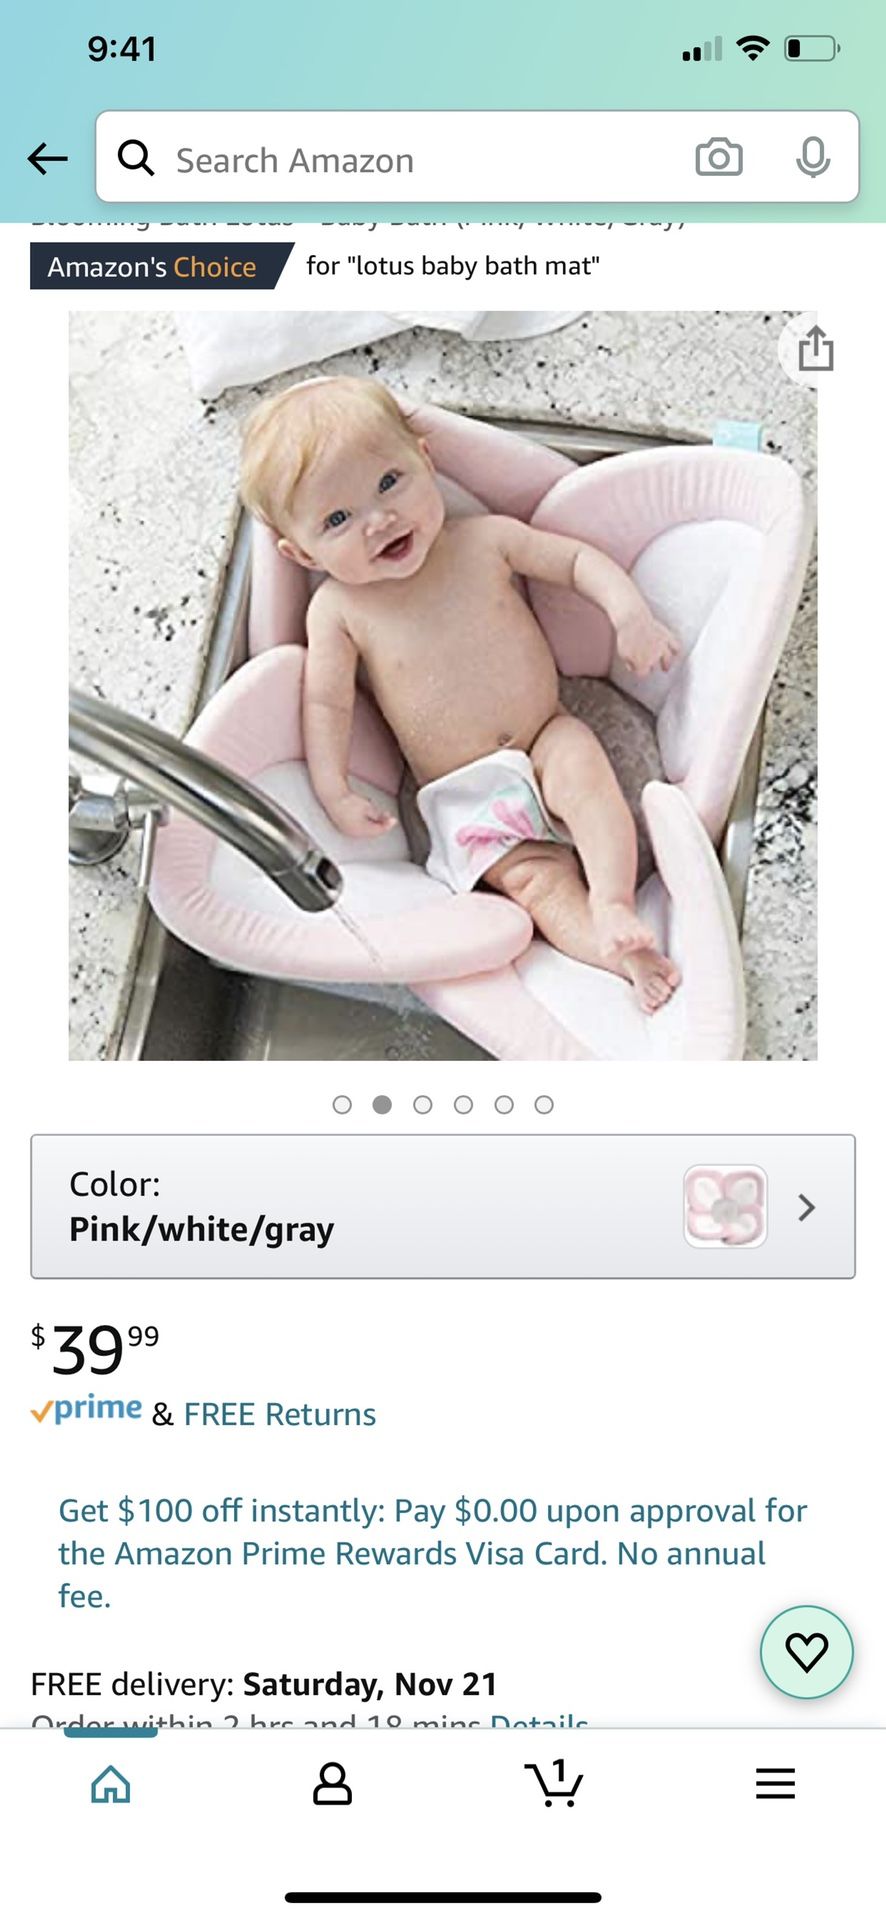The height and width of the screenshot is (1920, 886).
Task: Select the last image carousel dot
Action: (x=544, y=1105)
